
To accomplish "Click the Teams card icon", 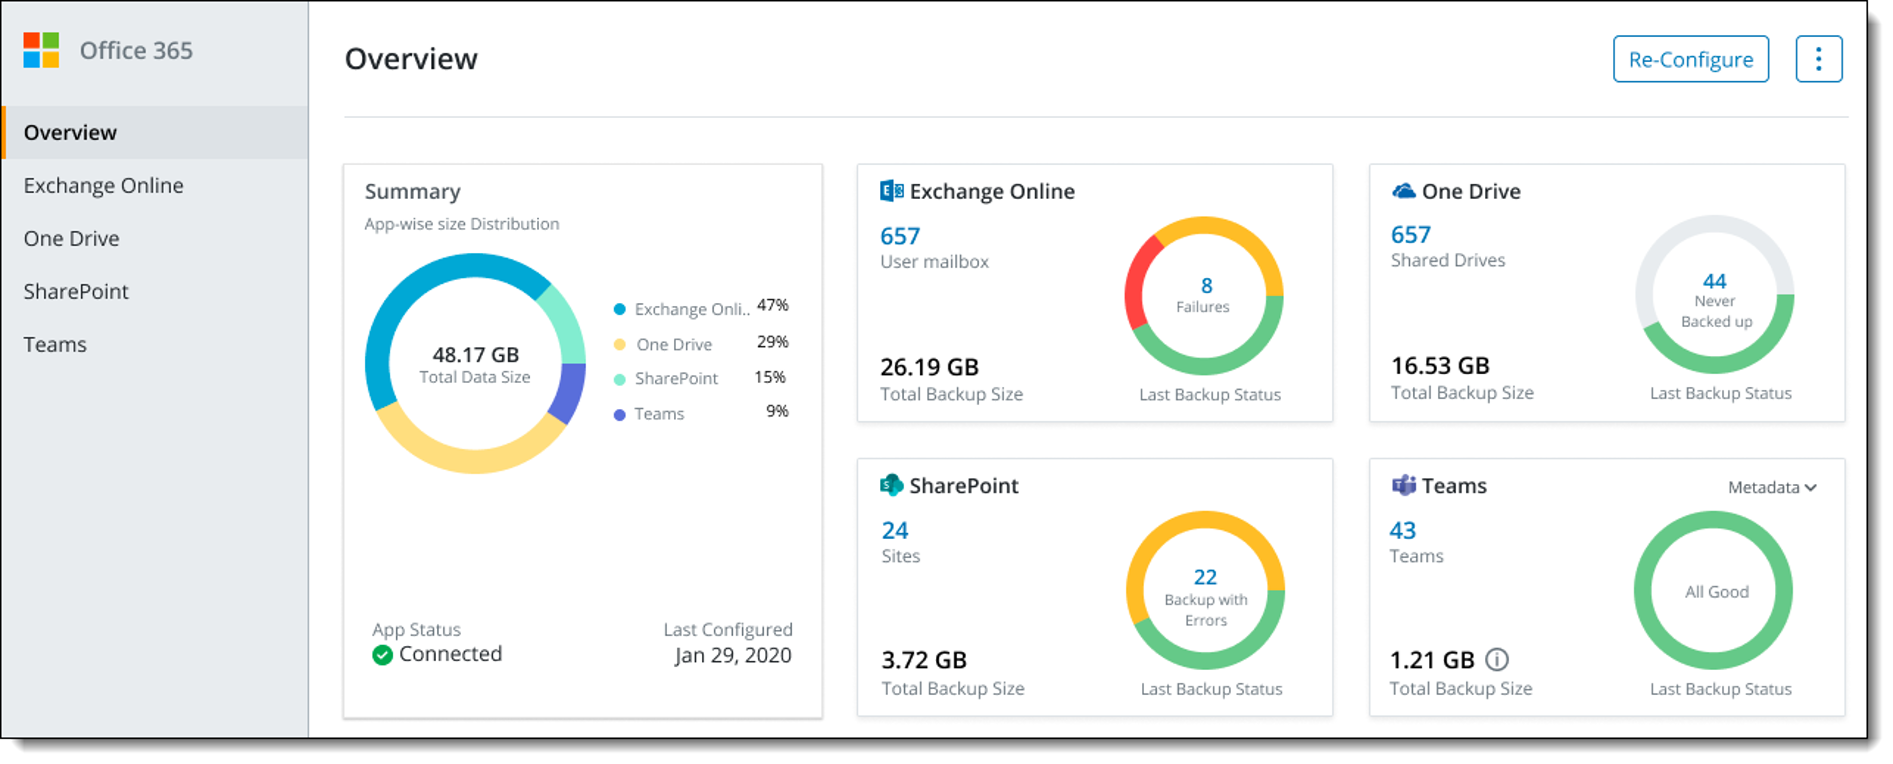I will [x=1403, y=485].
